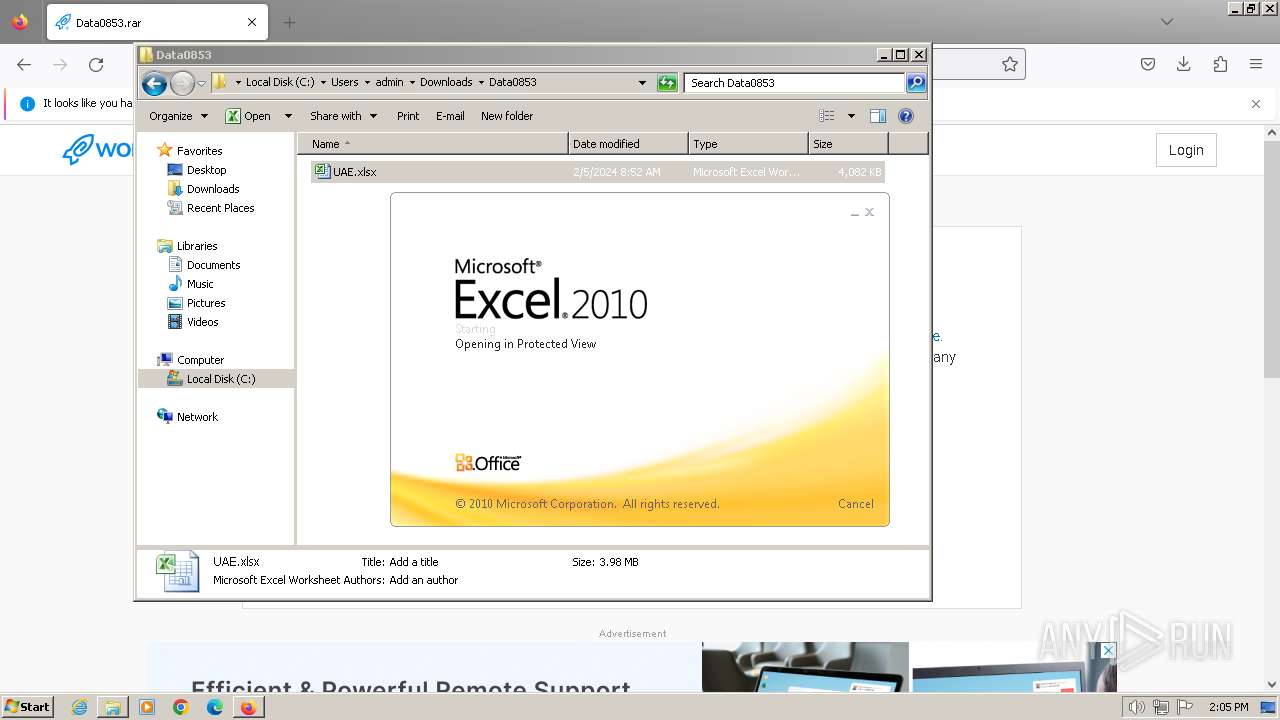Click the Firefox Pocket save icon
1280x720 pixels.
(x=1148, y=64)
